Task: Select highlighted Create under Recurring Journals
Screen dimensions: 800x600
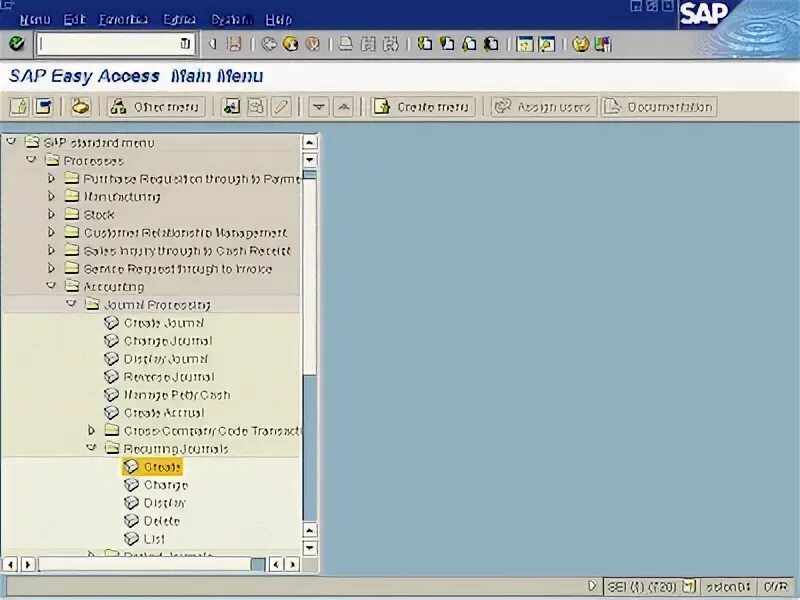Action: [153, 467]
